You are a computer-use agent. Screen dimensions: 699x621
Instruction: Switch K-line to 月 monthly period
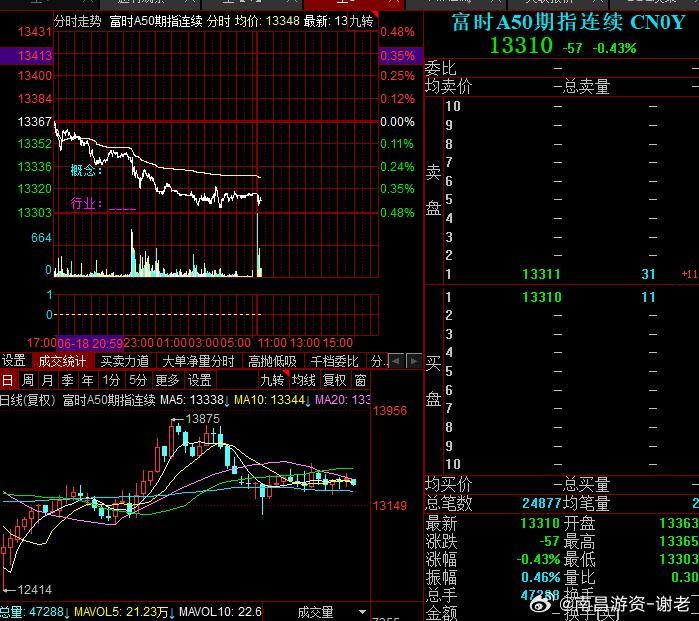(x=48, y=380)
